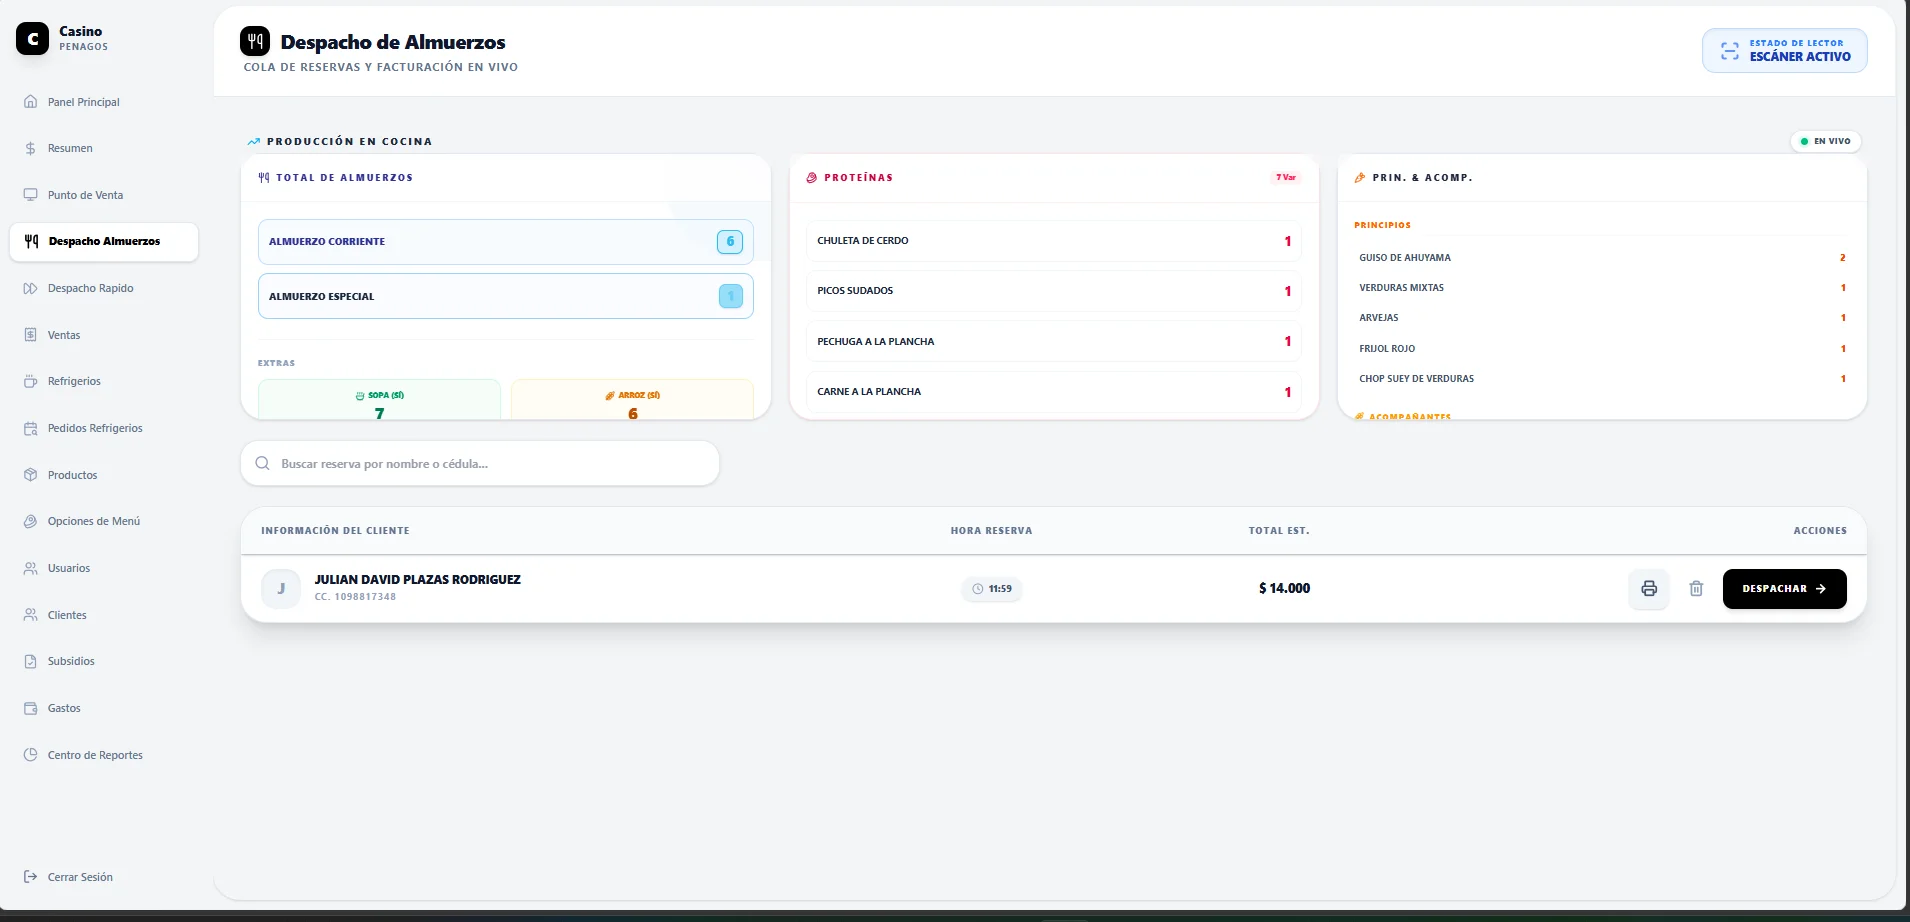The width and height of the screenshot is (1910, 922).
Task: Click GUISO DE AHUYAMA principio entry
Action: 1602,258
